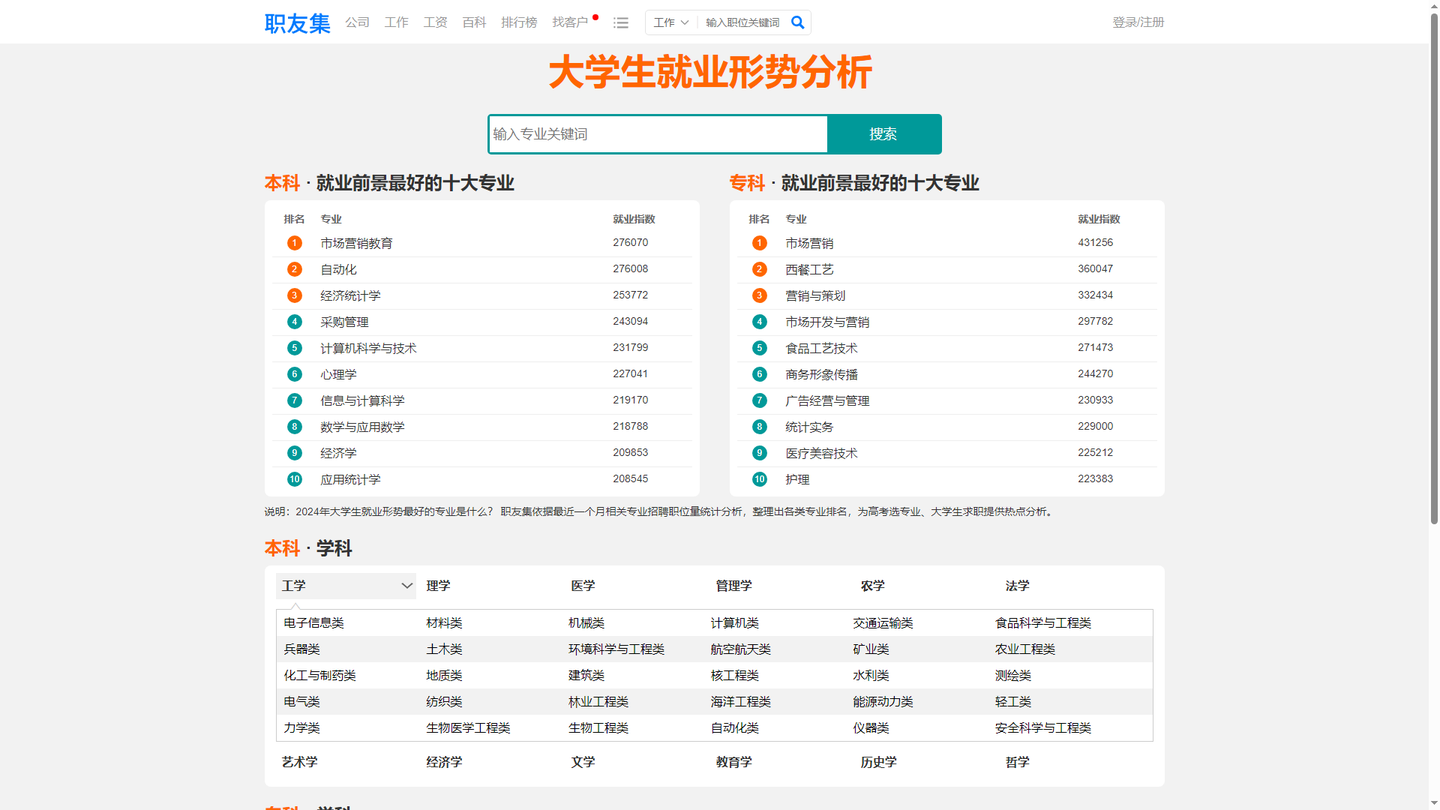
Task: Select the 艺术学 discipline tab
Action: click(300, 762)
